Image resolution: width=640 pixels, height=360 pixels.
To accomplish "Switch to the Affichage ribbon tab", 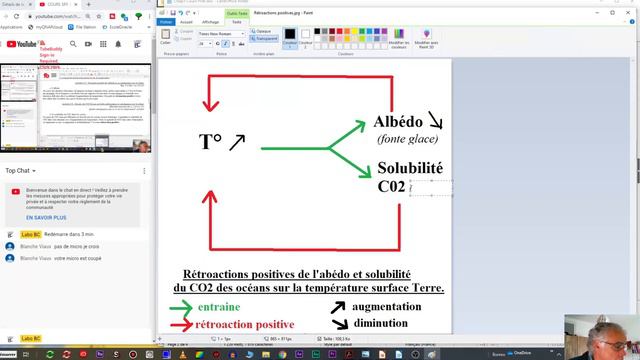I will pos(210,22).
